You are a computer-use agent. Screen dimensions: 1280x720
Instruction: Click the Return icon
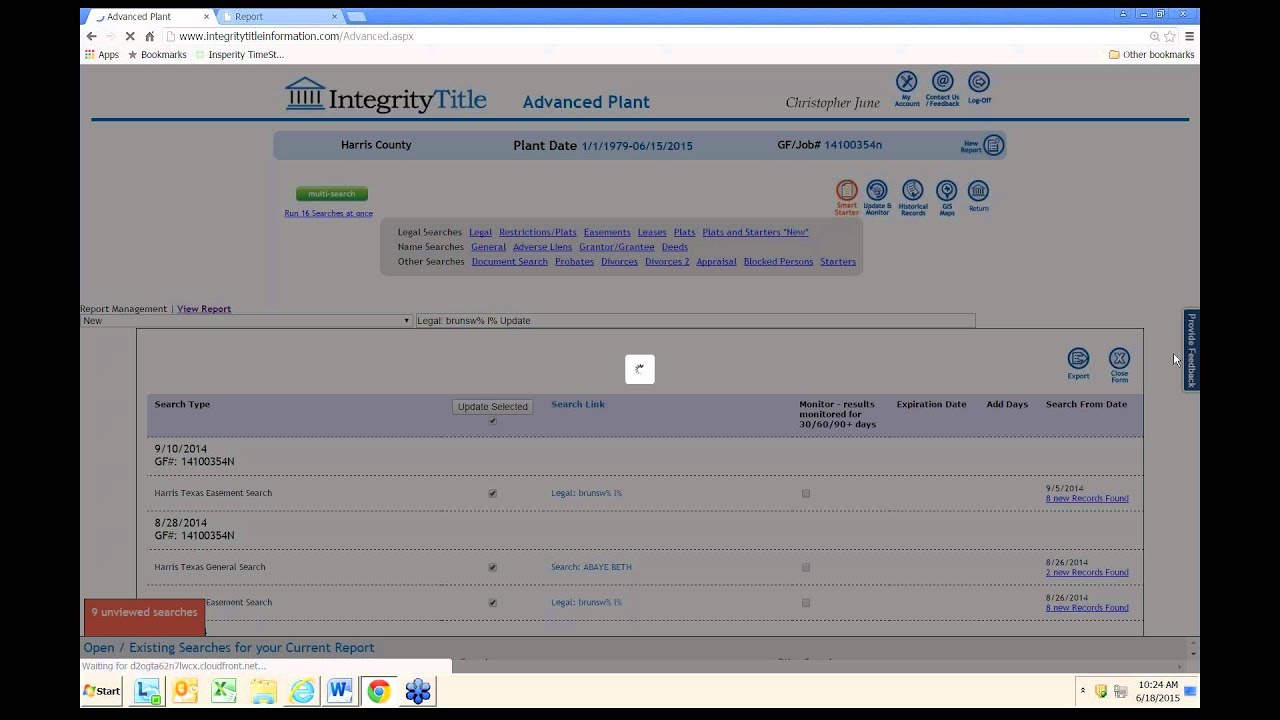[978, 196]
